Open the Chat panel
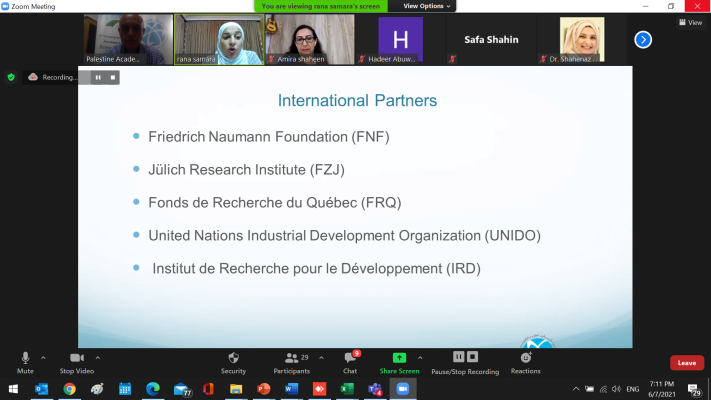 pyautogui.click(x=350, y=361)
